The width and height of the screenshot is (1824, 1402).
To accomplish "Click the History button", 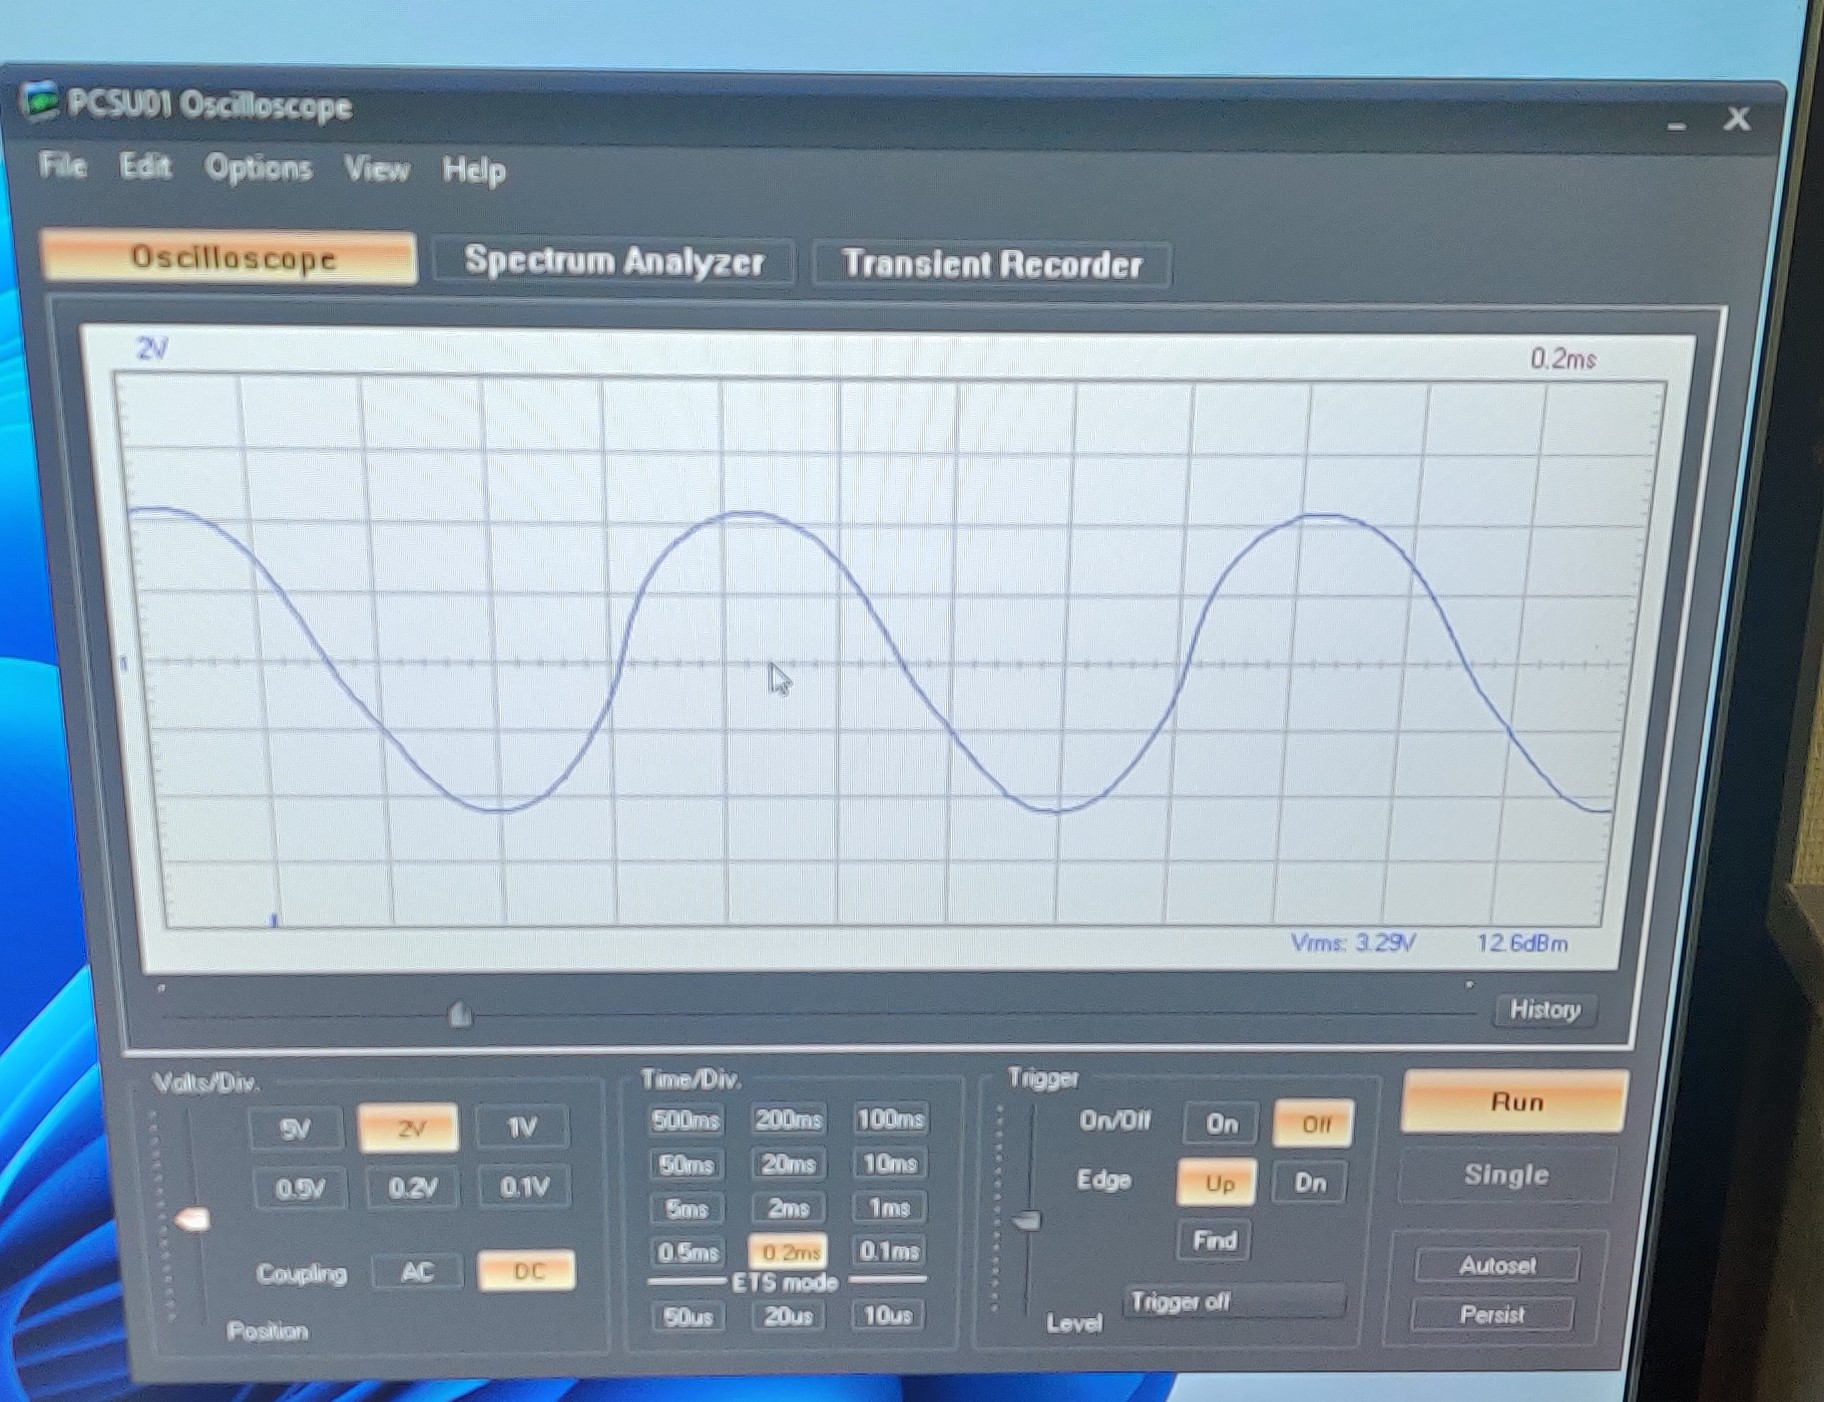I will pos(1544,1010).
